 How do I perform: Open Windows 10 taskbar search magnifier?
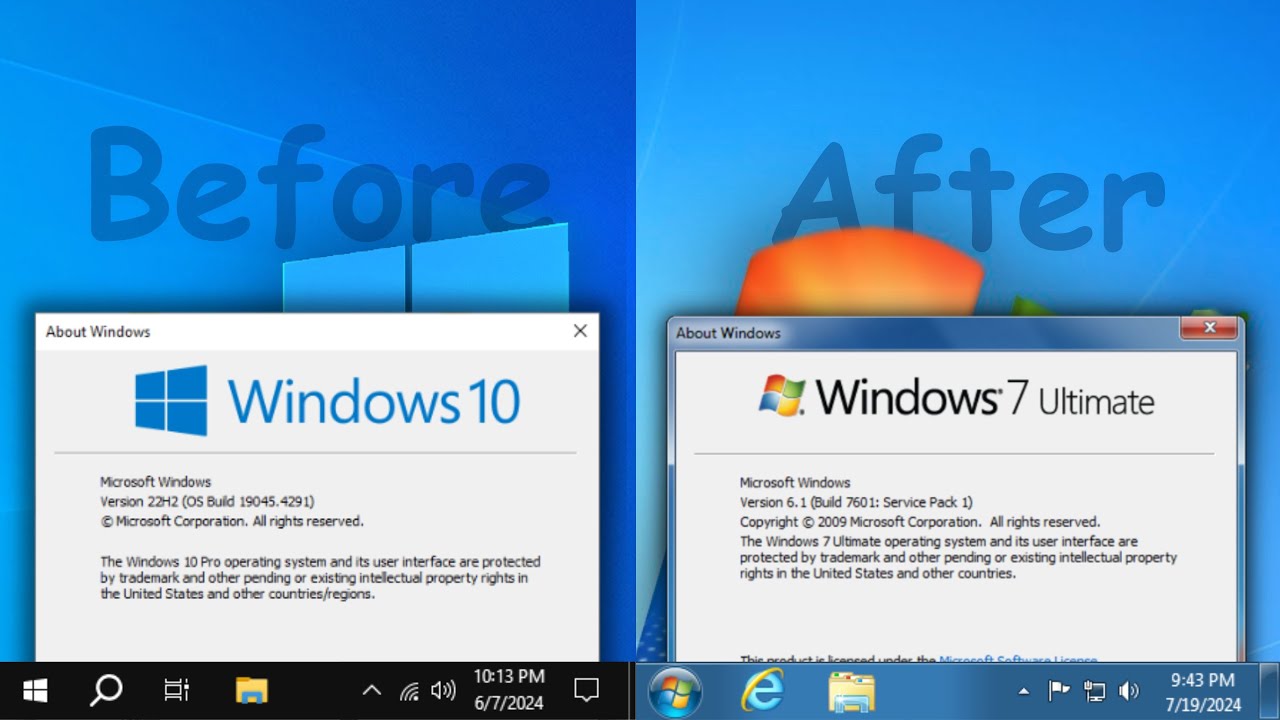106,690
